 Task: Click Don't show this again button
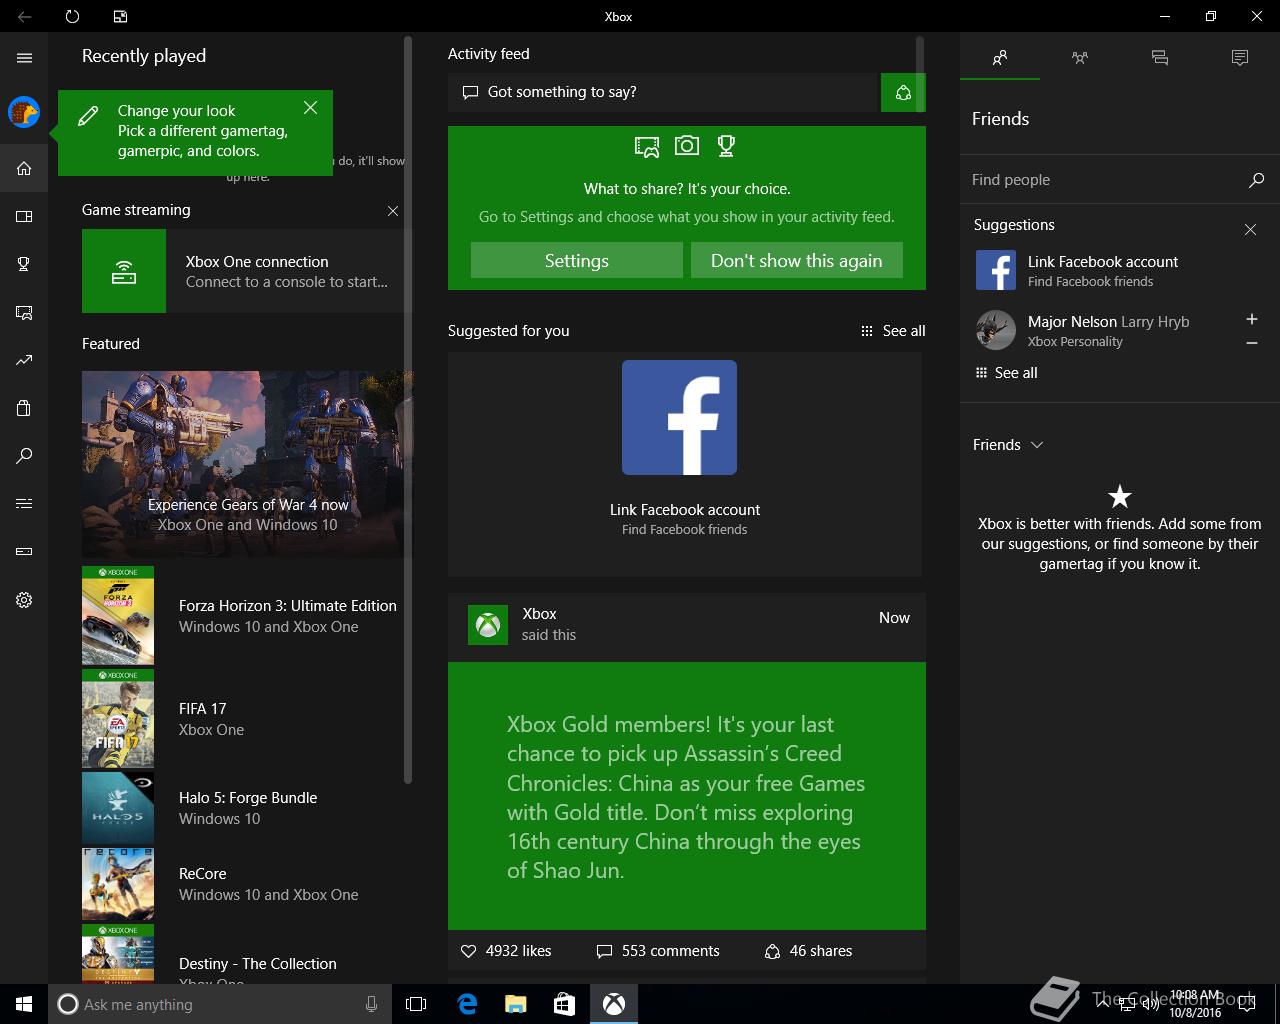coord(797,260)
